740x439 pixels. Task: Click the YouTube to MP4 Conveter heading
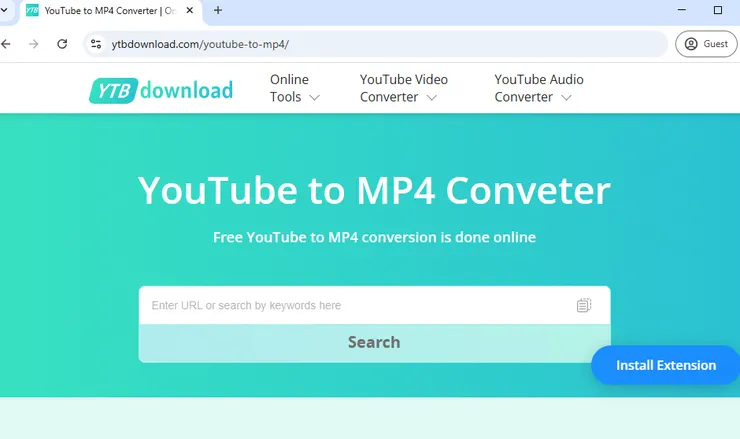[x=374, y=191]
